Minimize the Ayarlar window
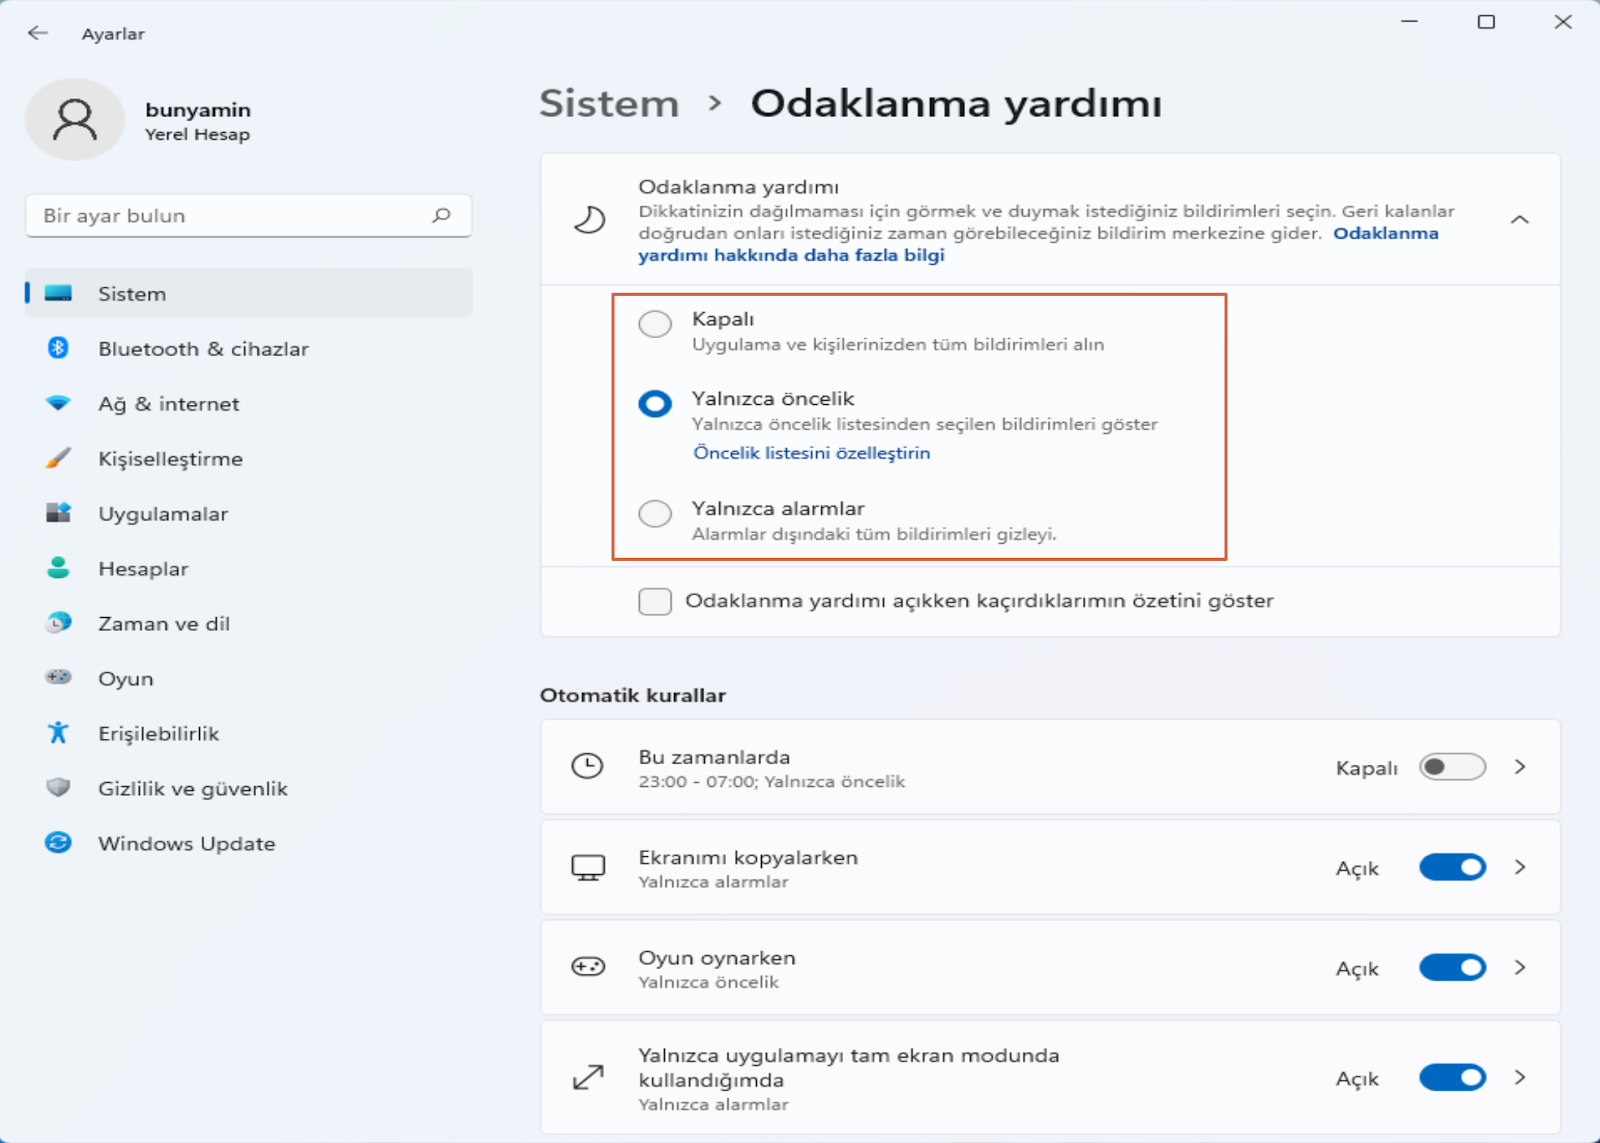 tap(1410, 21)
